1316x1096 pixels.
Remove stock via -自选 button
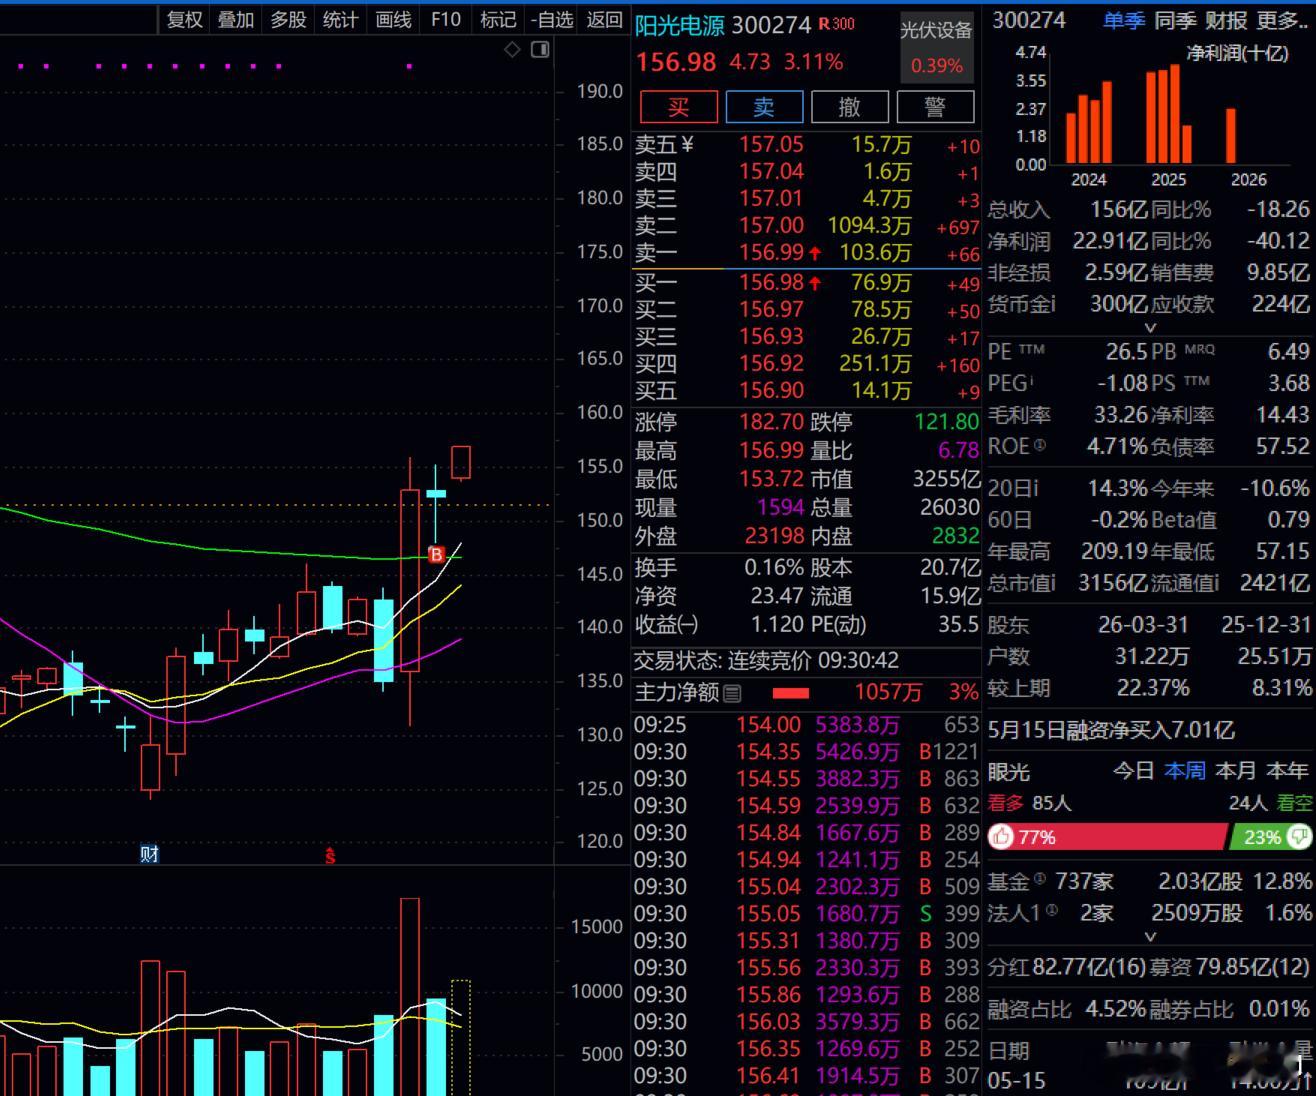pyautogui.click(x=552, y=20)
